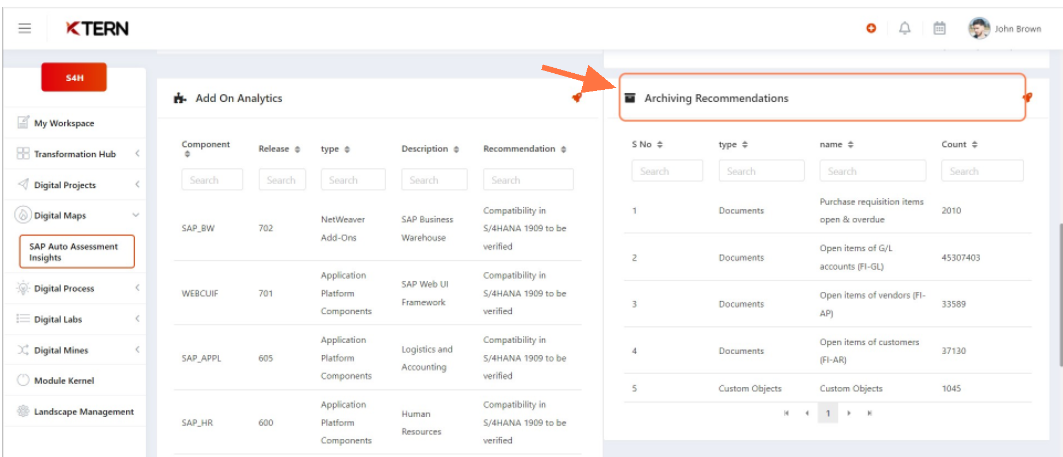Go to next page of archiving table
Viewport: 1063px width, 457px height.
click(849, 413)
